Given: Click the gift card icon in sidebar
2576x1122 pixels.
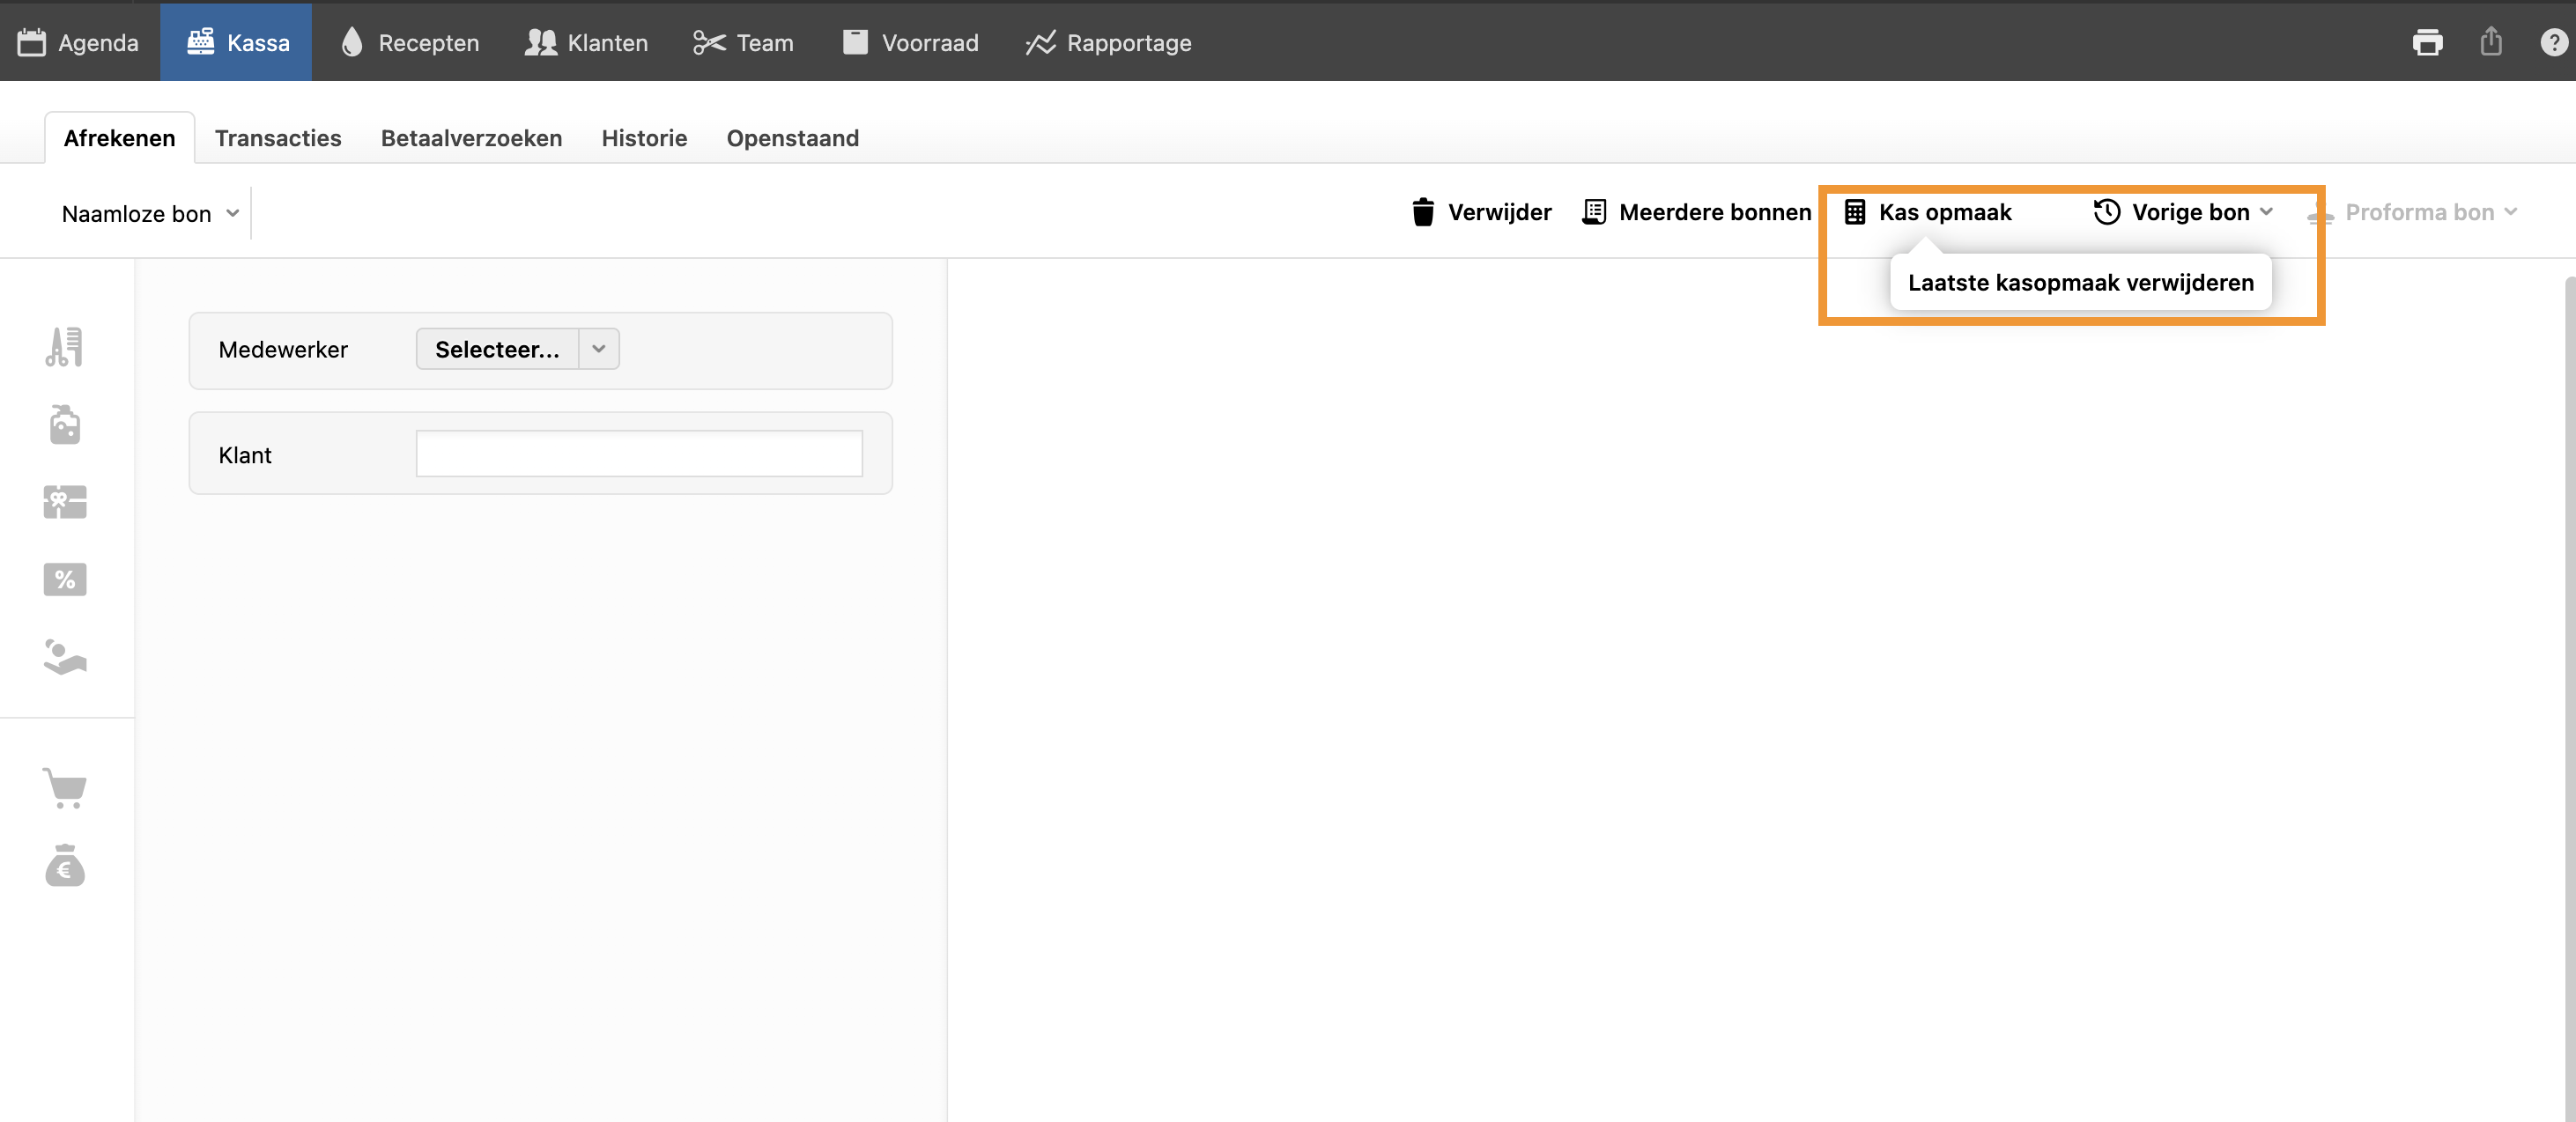Looking at the screenshot, I should (64, 502).
